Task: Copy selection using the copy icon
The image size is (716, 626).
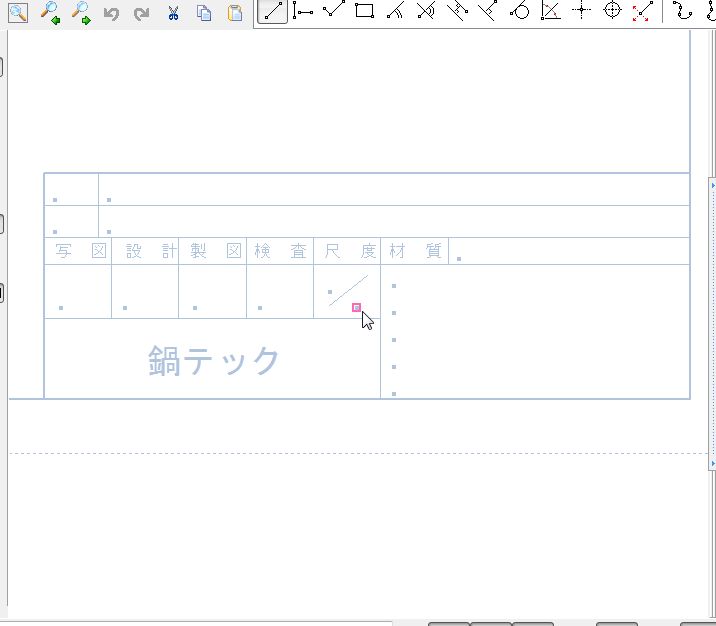Action: [x=203, y=14]
